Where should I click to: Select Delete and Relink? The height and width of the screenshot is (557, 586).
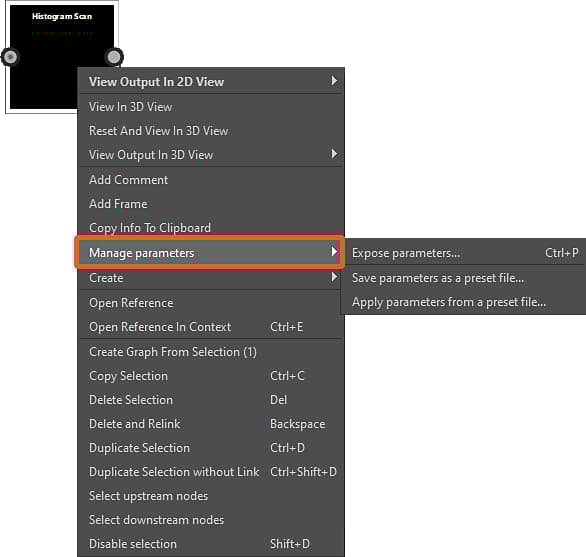coord(211,424)
